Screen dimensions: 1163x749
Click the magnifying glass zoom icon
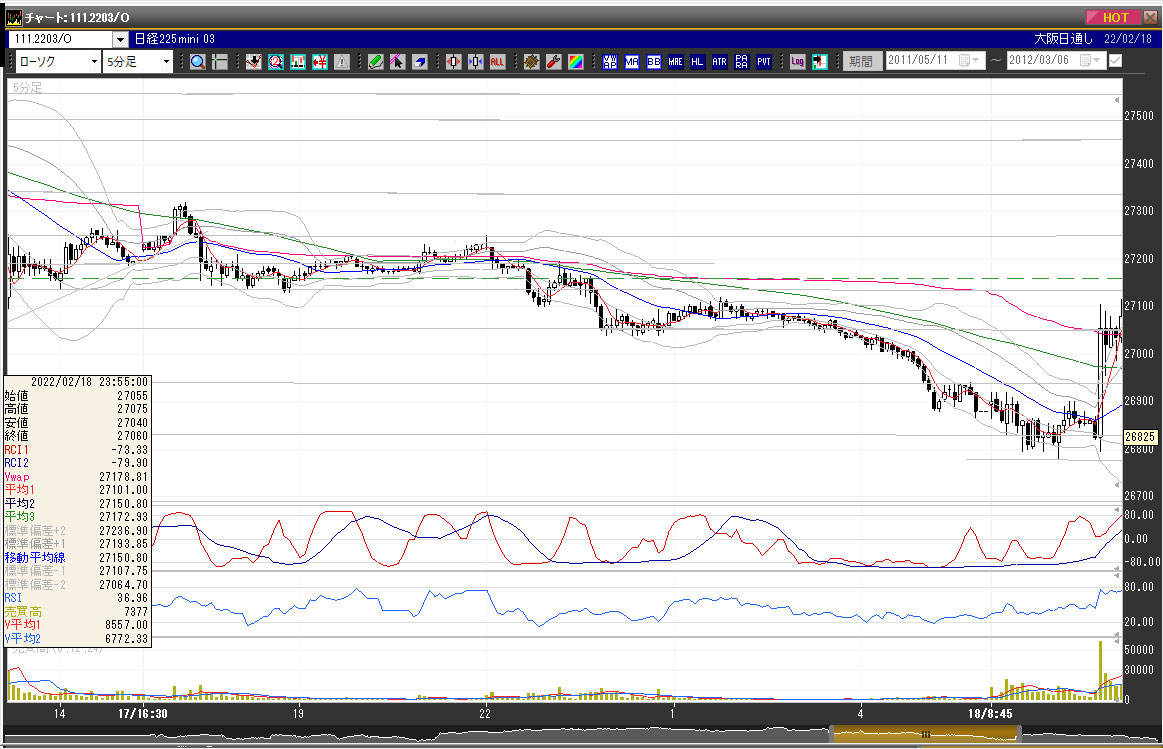(197, 62)
